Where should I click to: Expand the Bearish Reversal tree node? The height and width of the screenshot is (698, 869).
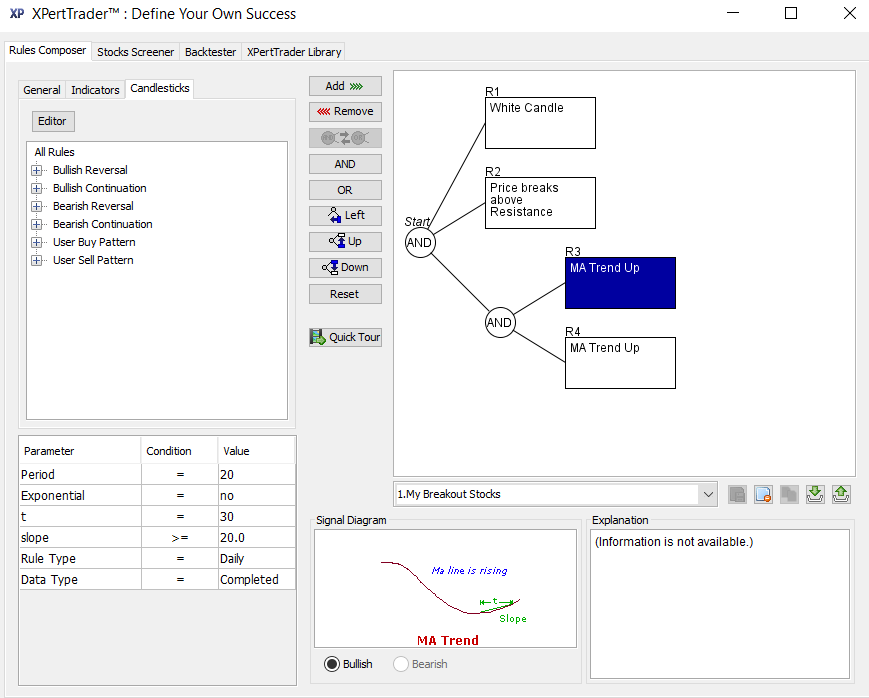pos(37,206)
